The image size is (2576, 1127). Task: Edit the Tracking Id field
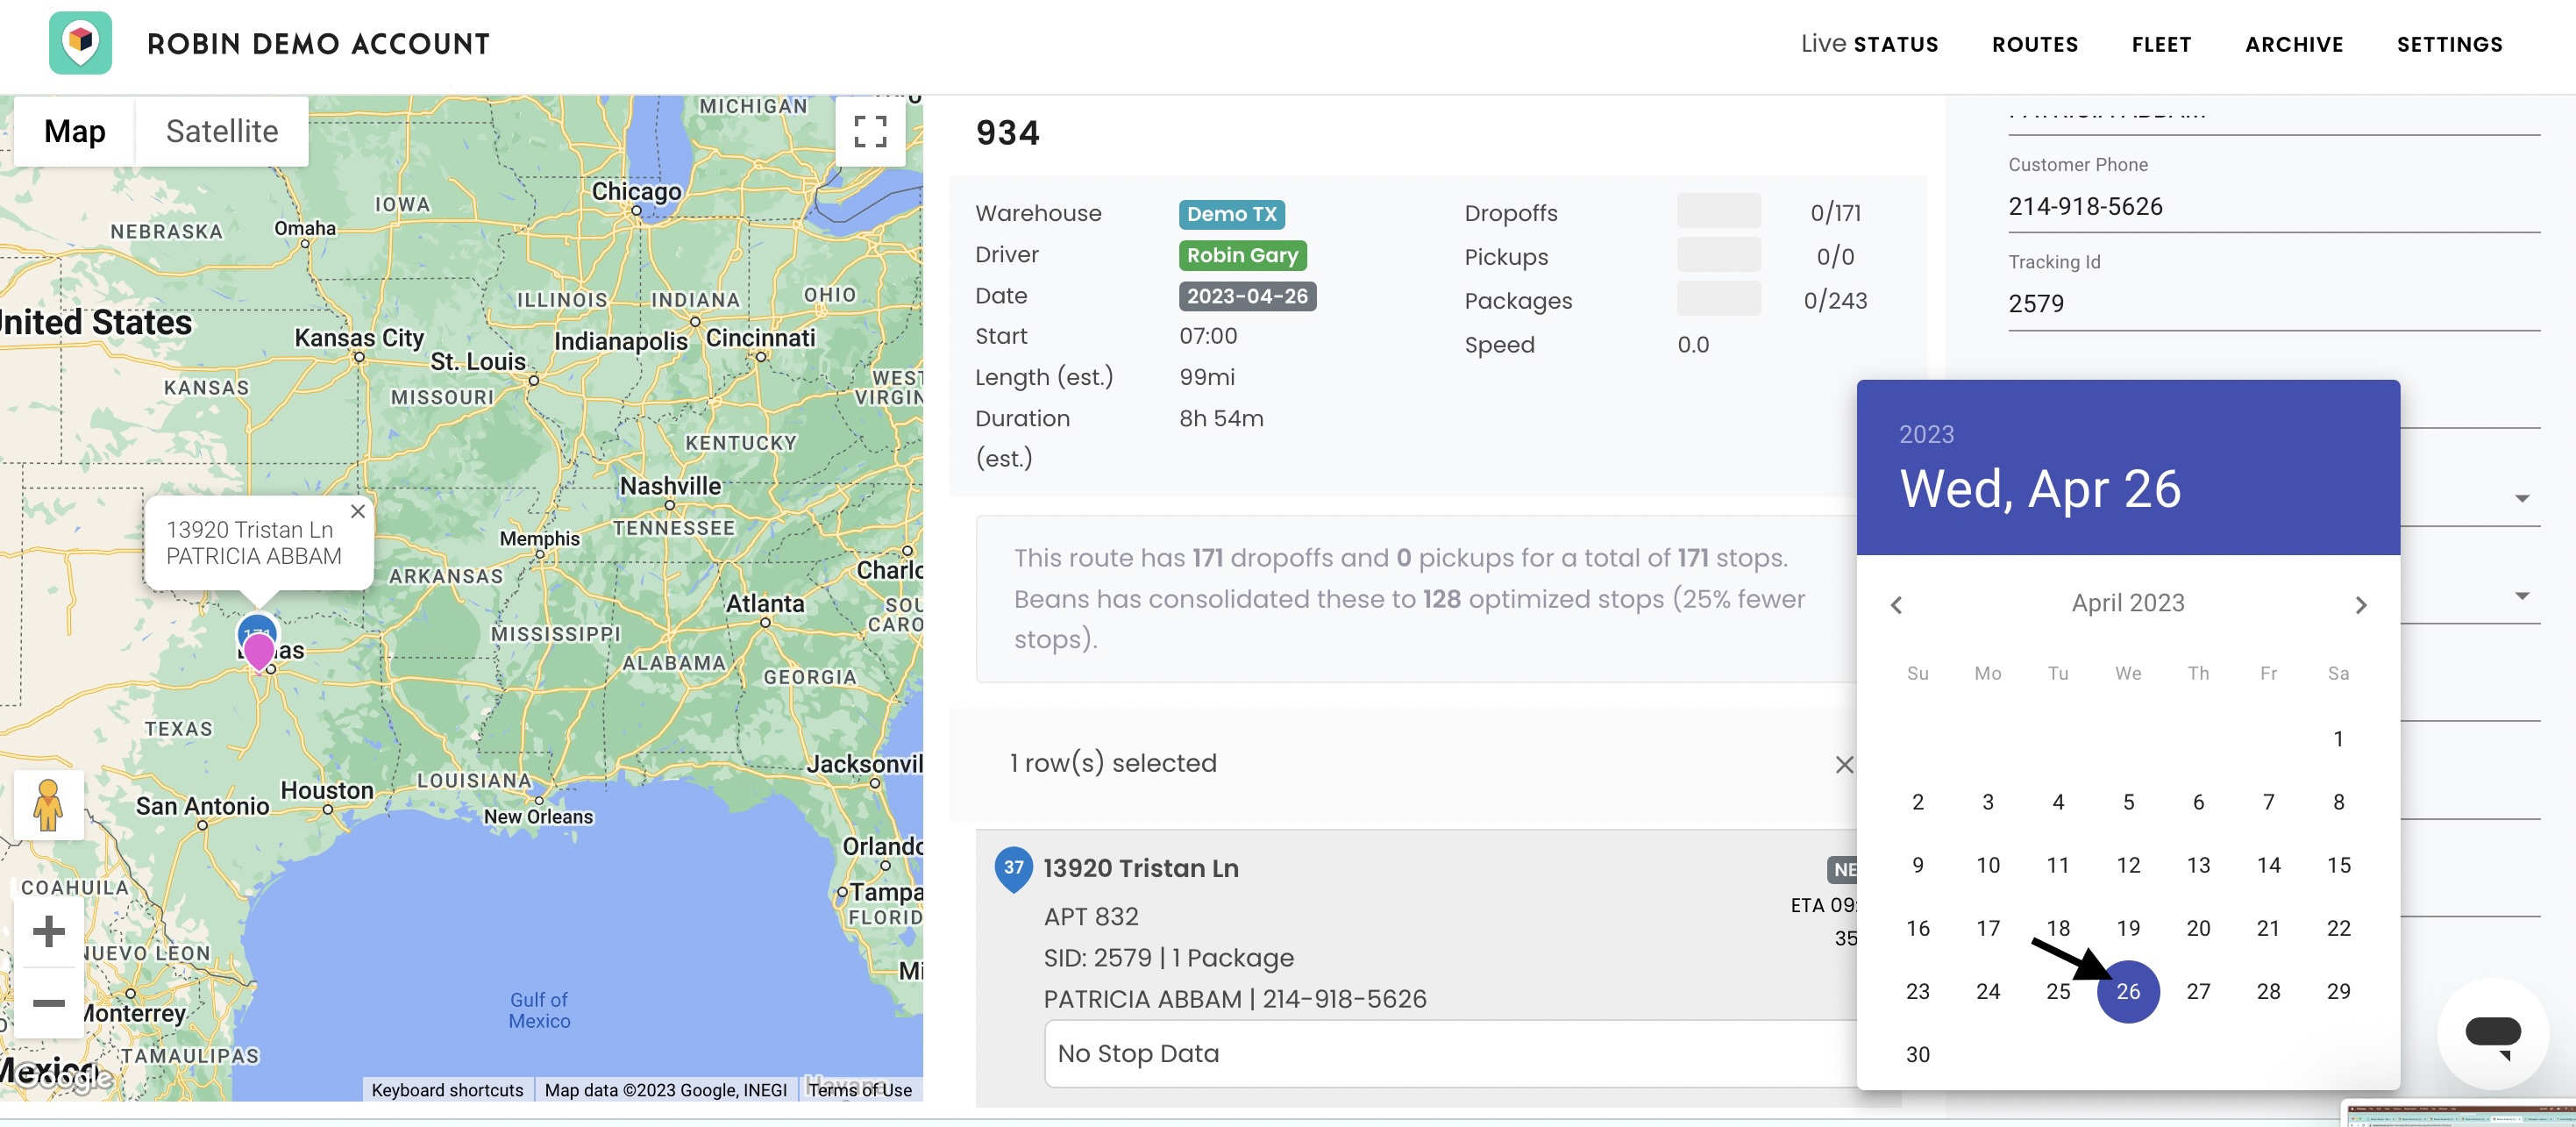click(2273, 303)
